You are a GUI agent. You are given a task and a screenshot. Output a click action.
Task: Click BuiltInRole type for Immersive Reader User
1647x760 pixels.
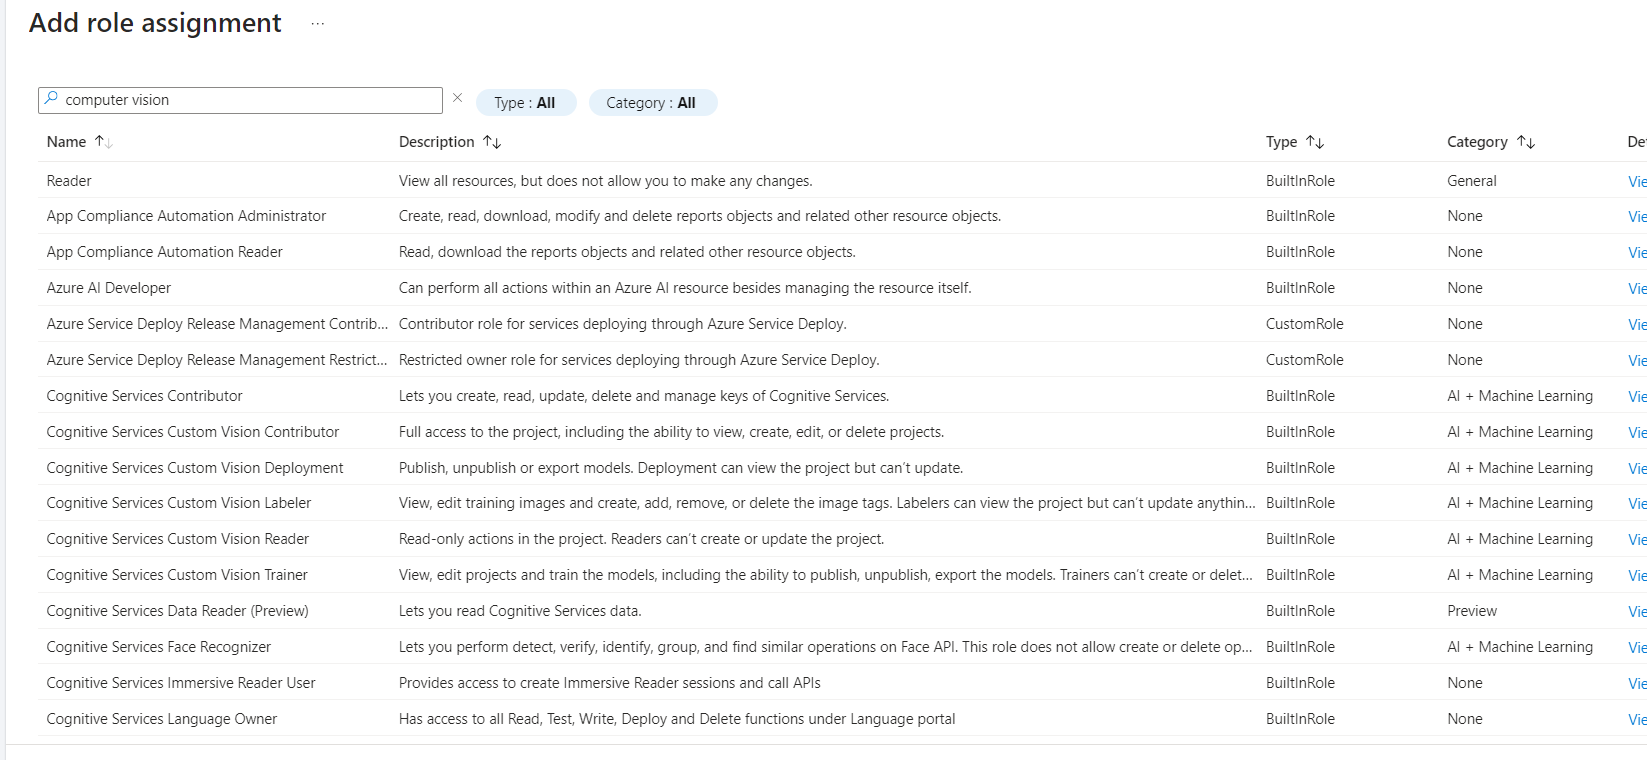[1300, 683]
